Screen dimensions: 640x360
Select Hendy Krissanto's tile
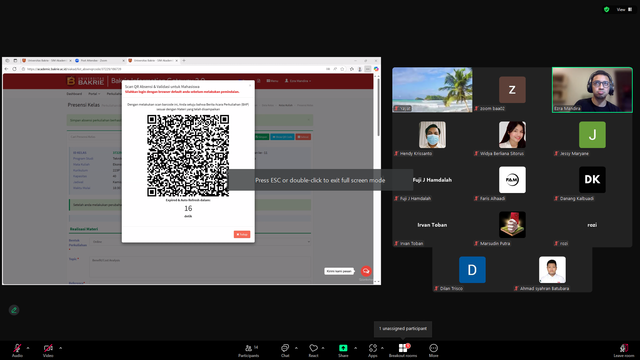coord(432,135)
